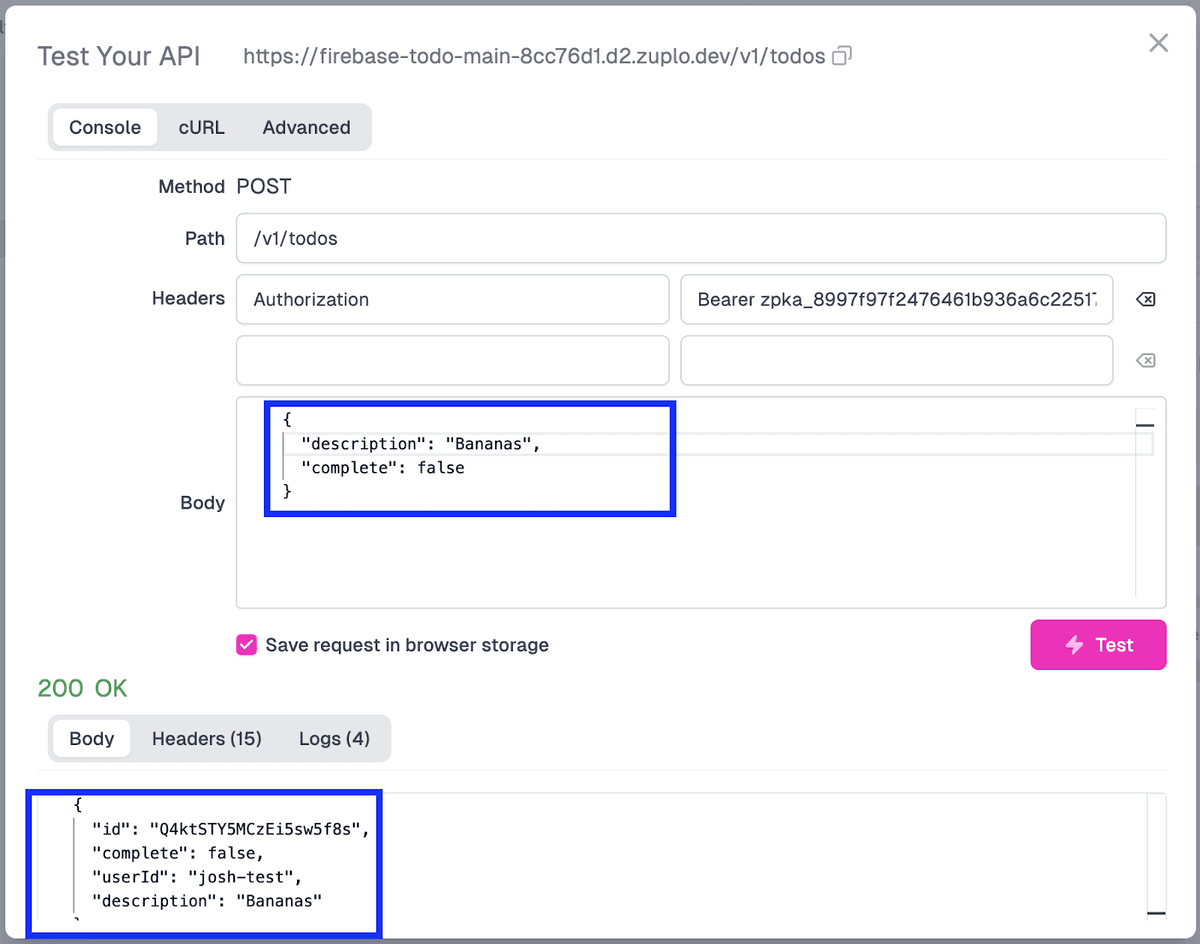
Task: Click the Path input showing /v1/todos
Action: tap(700, 238)
